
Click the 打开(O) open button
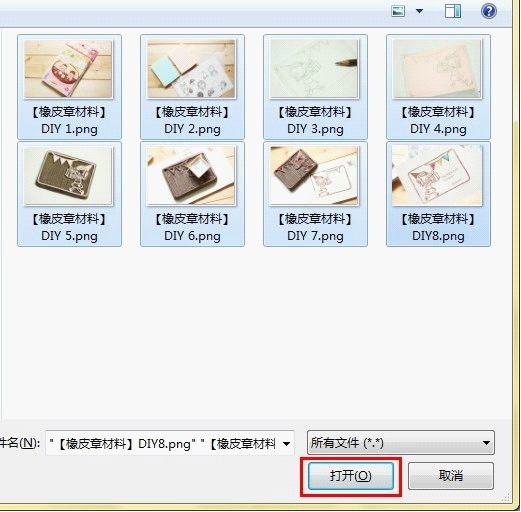tap(351, 476)
